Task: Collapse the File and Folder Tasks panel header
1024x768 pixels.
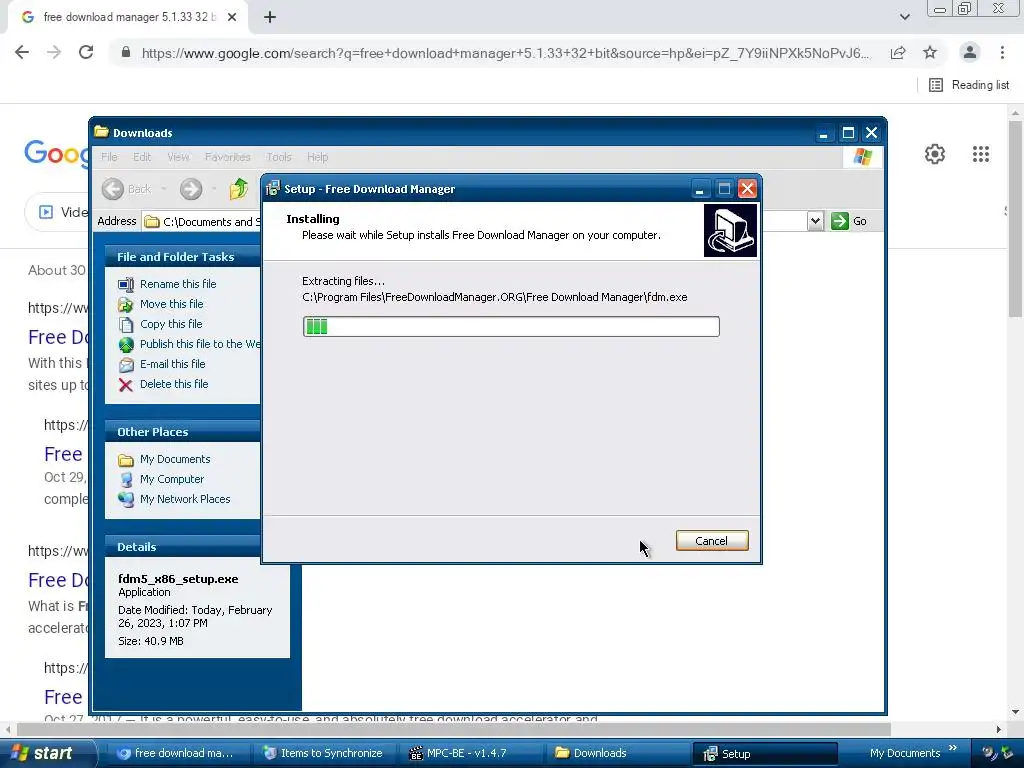Action: coord(183,257)
